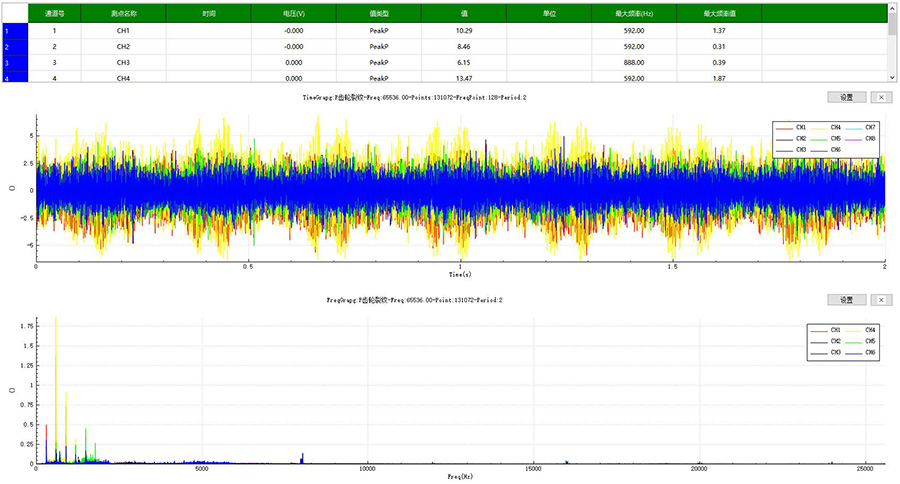Screen dimensions: 900x484
Task: Click the CH5 green legend entry in frequency graph
Action: pyautogui.click(x=863, y=342)
